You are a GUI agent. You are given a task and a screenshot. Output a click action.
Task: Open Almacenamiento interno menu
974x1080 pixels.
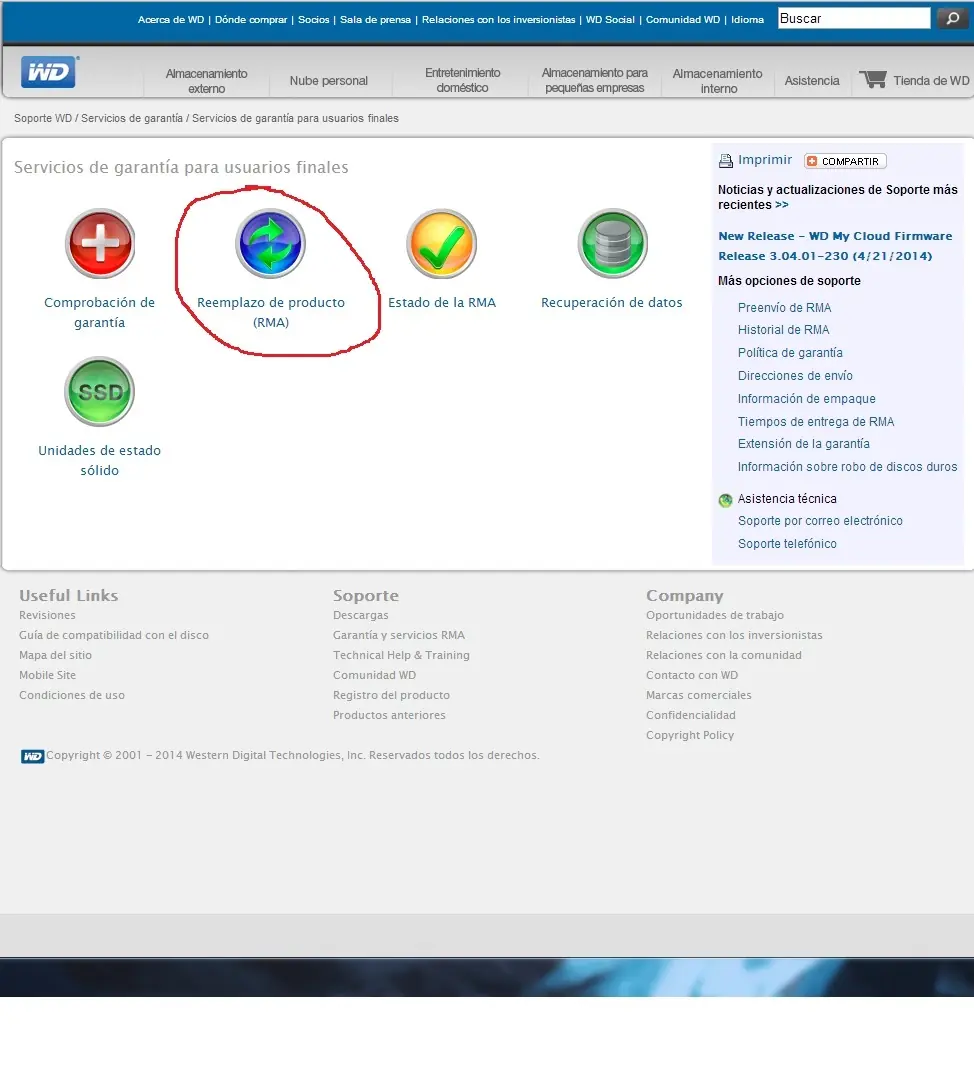click(x=718, y=81)
